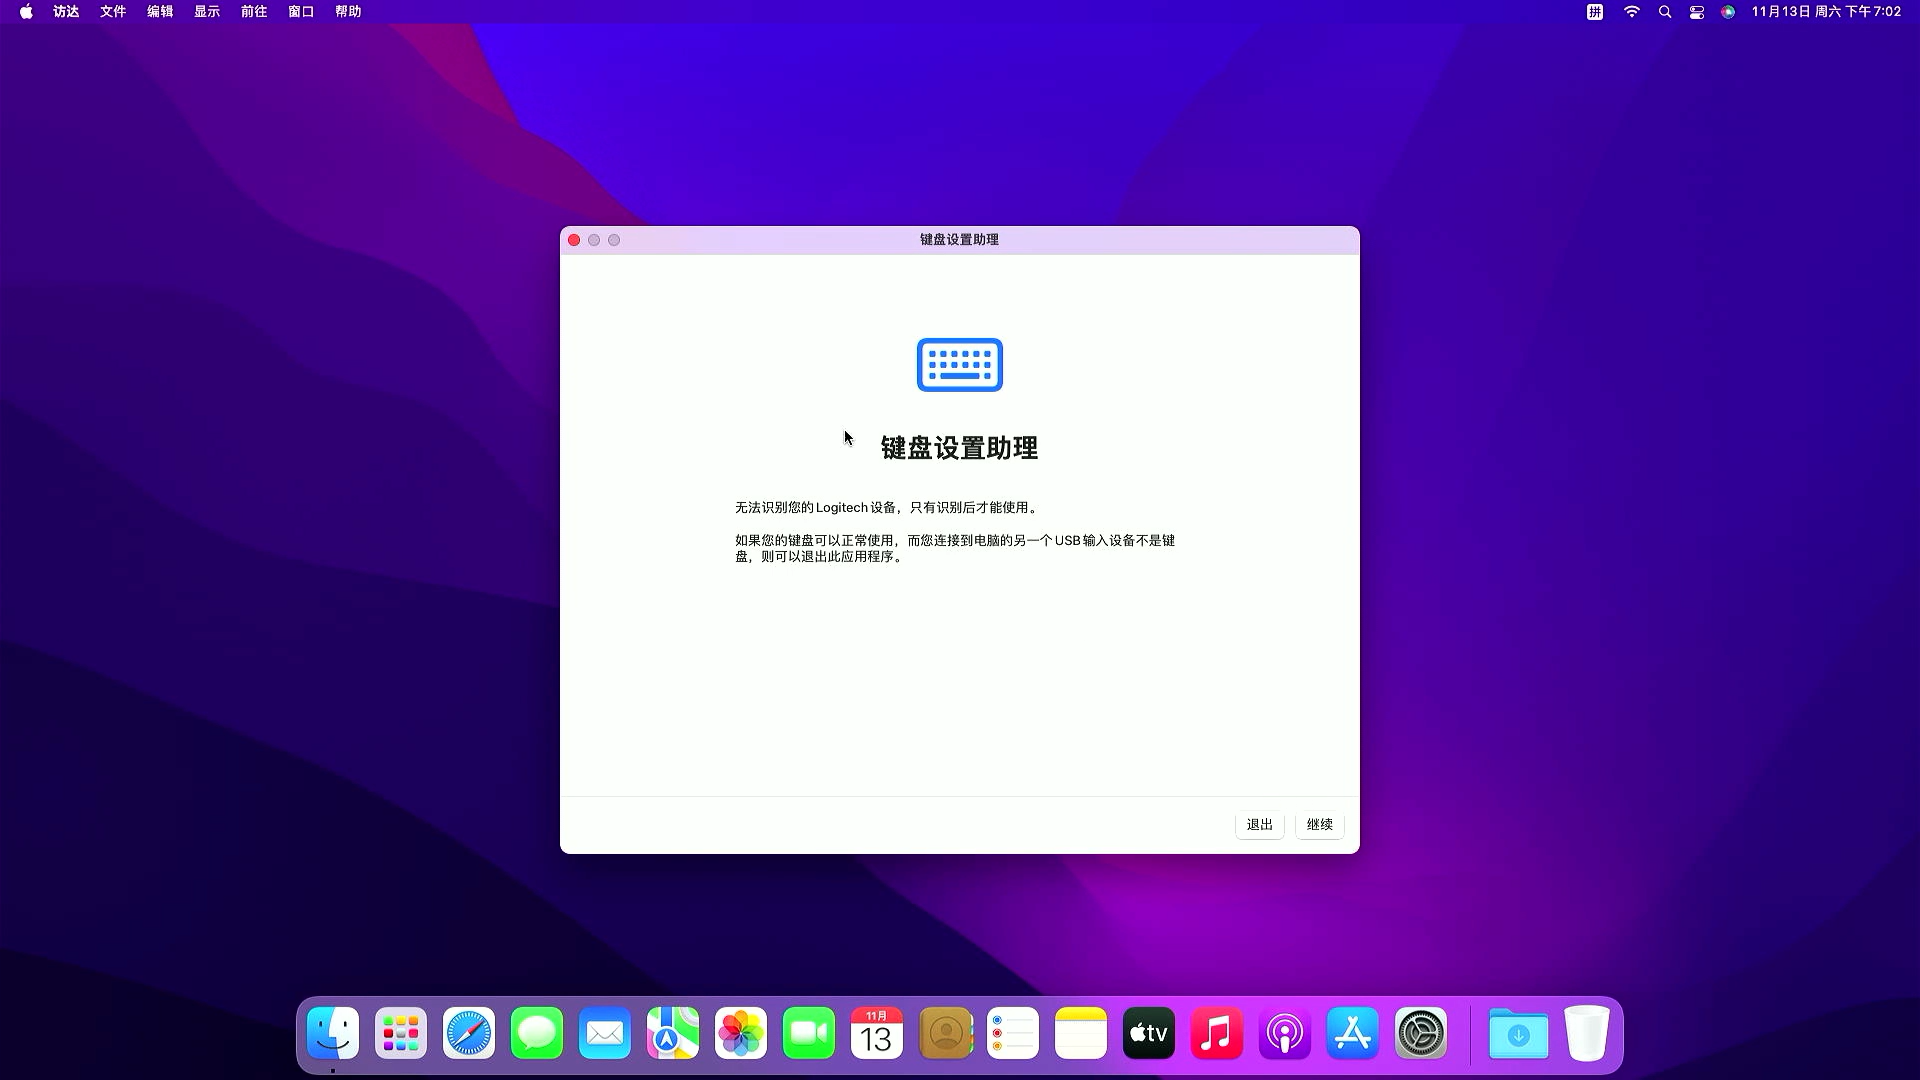Open the Music app icon

[x=1217, y=1034]
